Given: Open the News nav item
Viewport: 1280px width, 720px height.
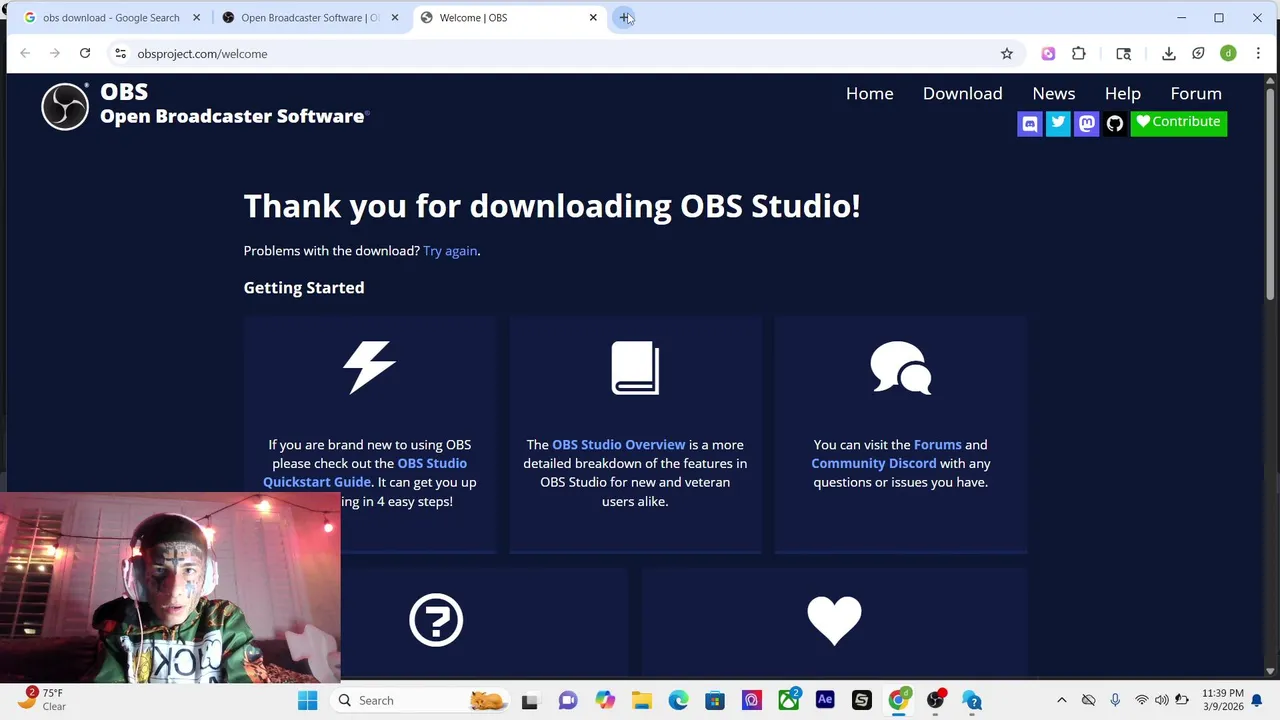Looking at the screenshot, I should (1054, 93).
